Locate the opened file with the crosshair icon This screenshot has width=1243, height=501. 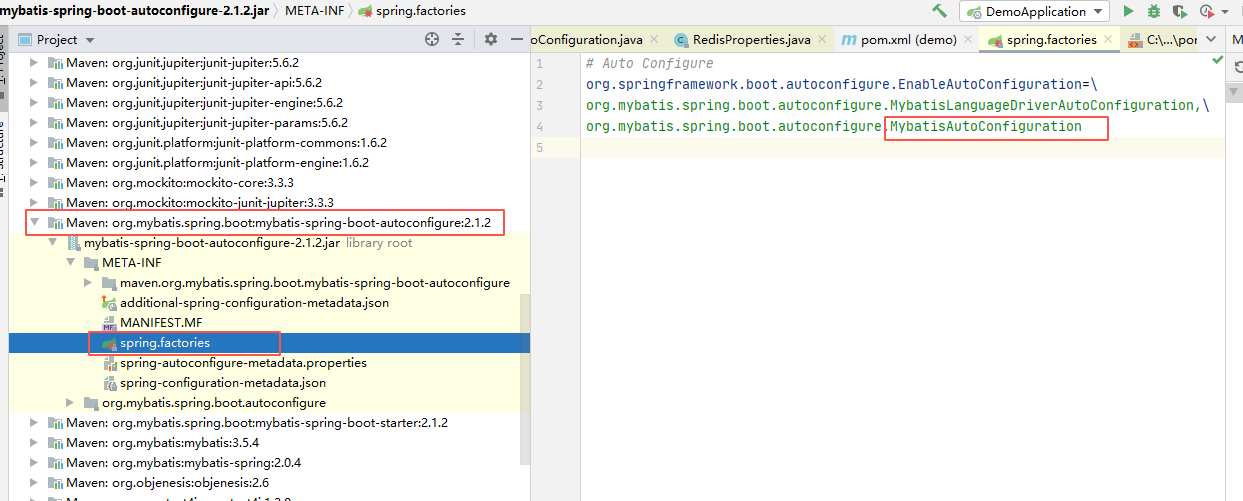click(432, 39)
